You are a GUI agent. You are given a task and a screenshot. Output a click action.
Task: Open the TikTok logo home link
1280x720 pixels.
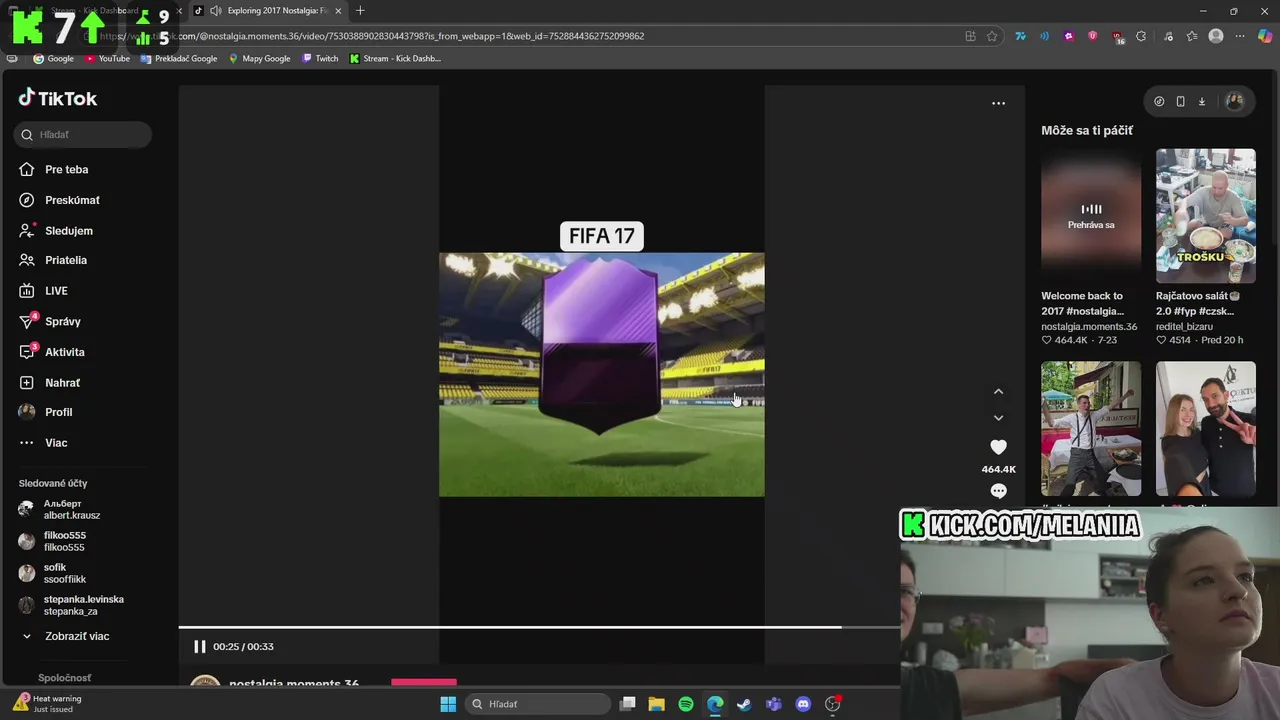point(58,98)
